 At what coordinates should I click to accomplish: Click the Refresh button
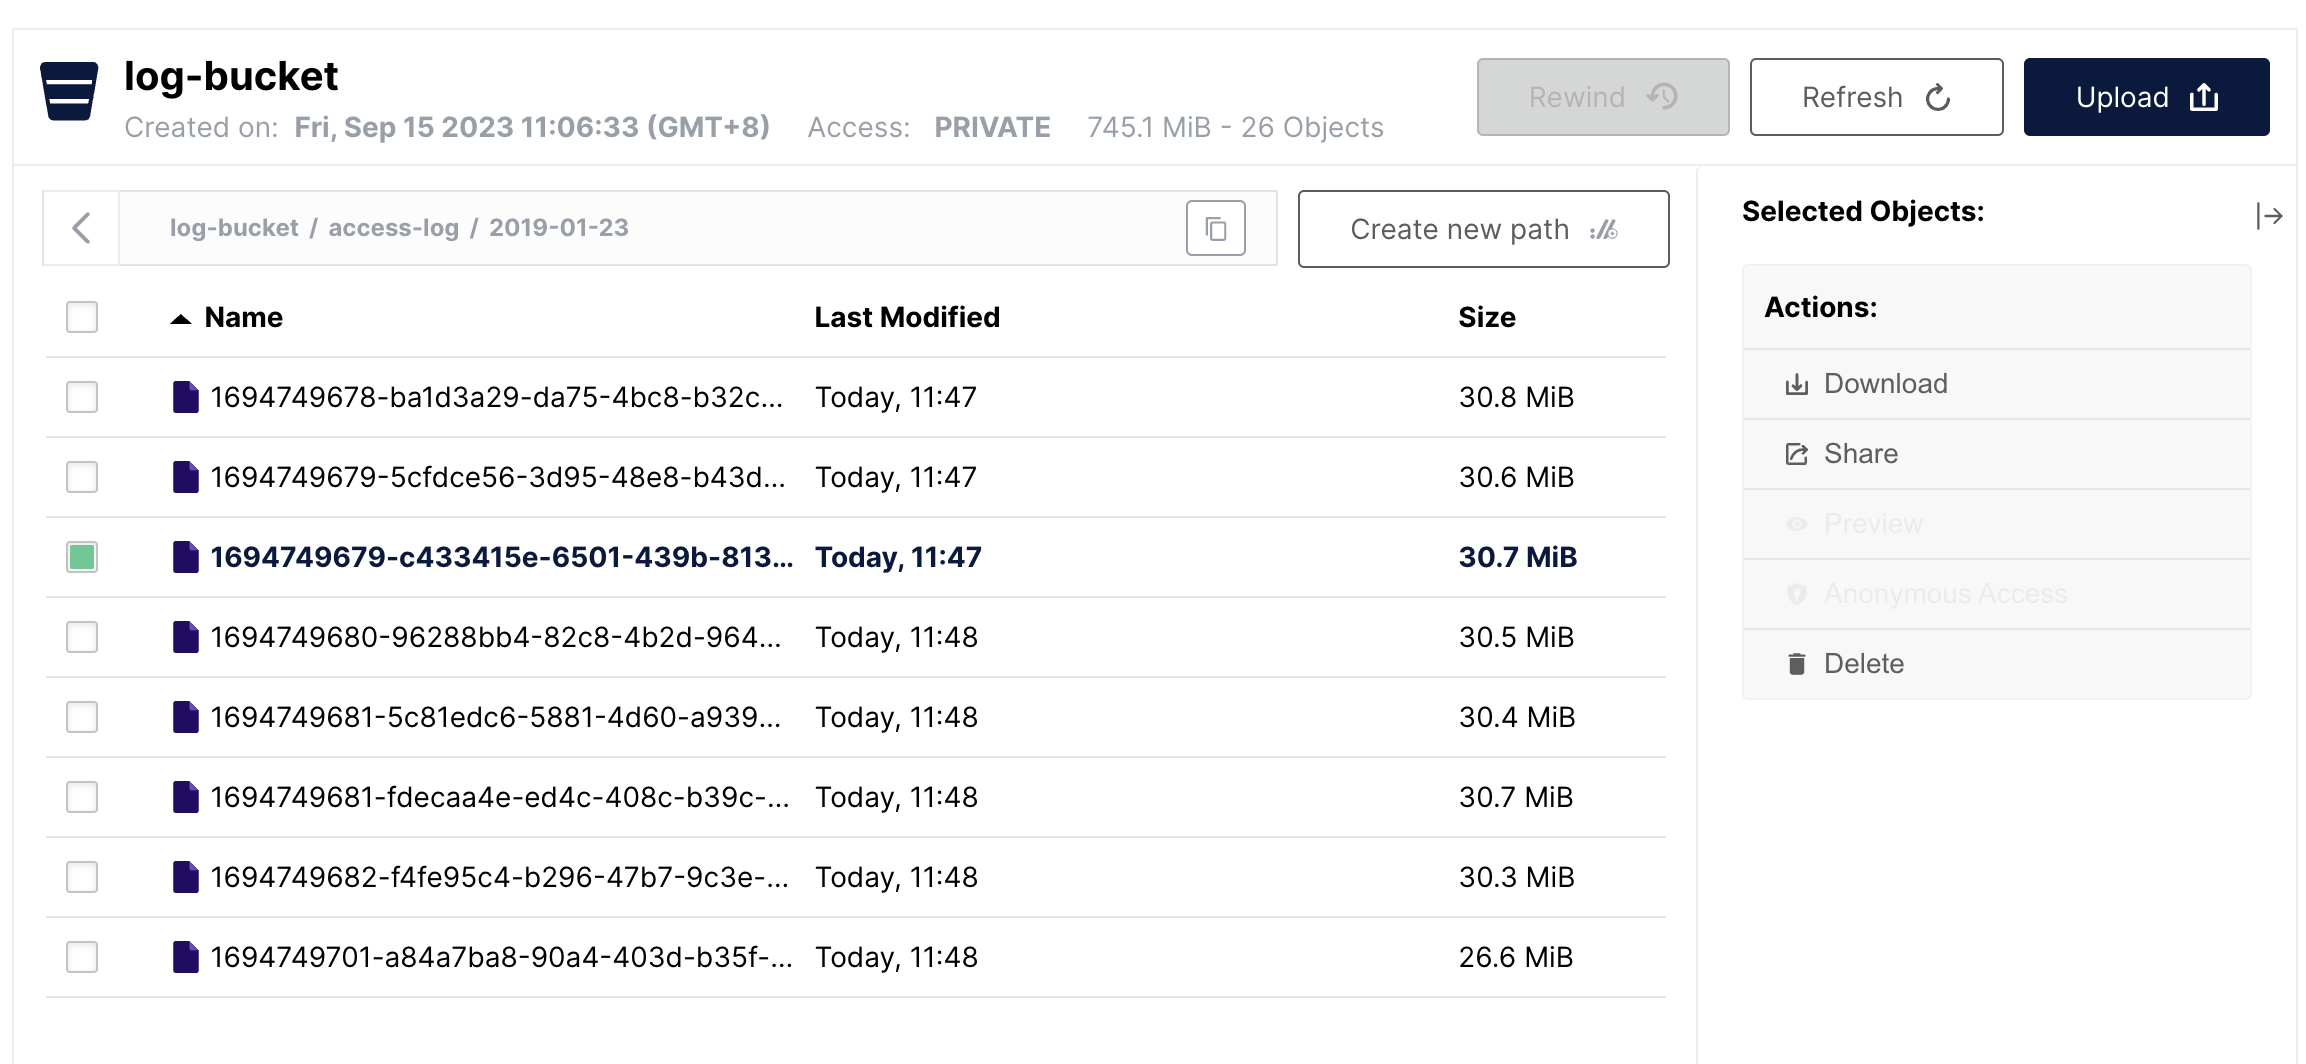click(x=1876, y=97)
